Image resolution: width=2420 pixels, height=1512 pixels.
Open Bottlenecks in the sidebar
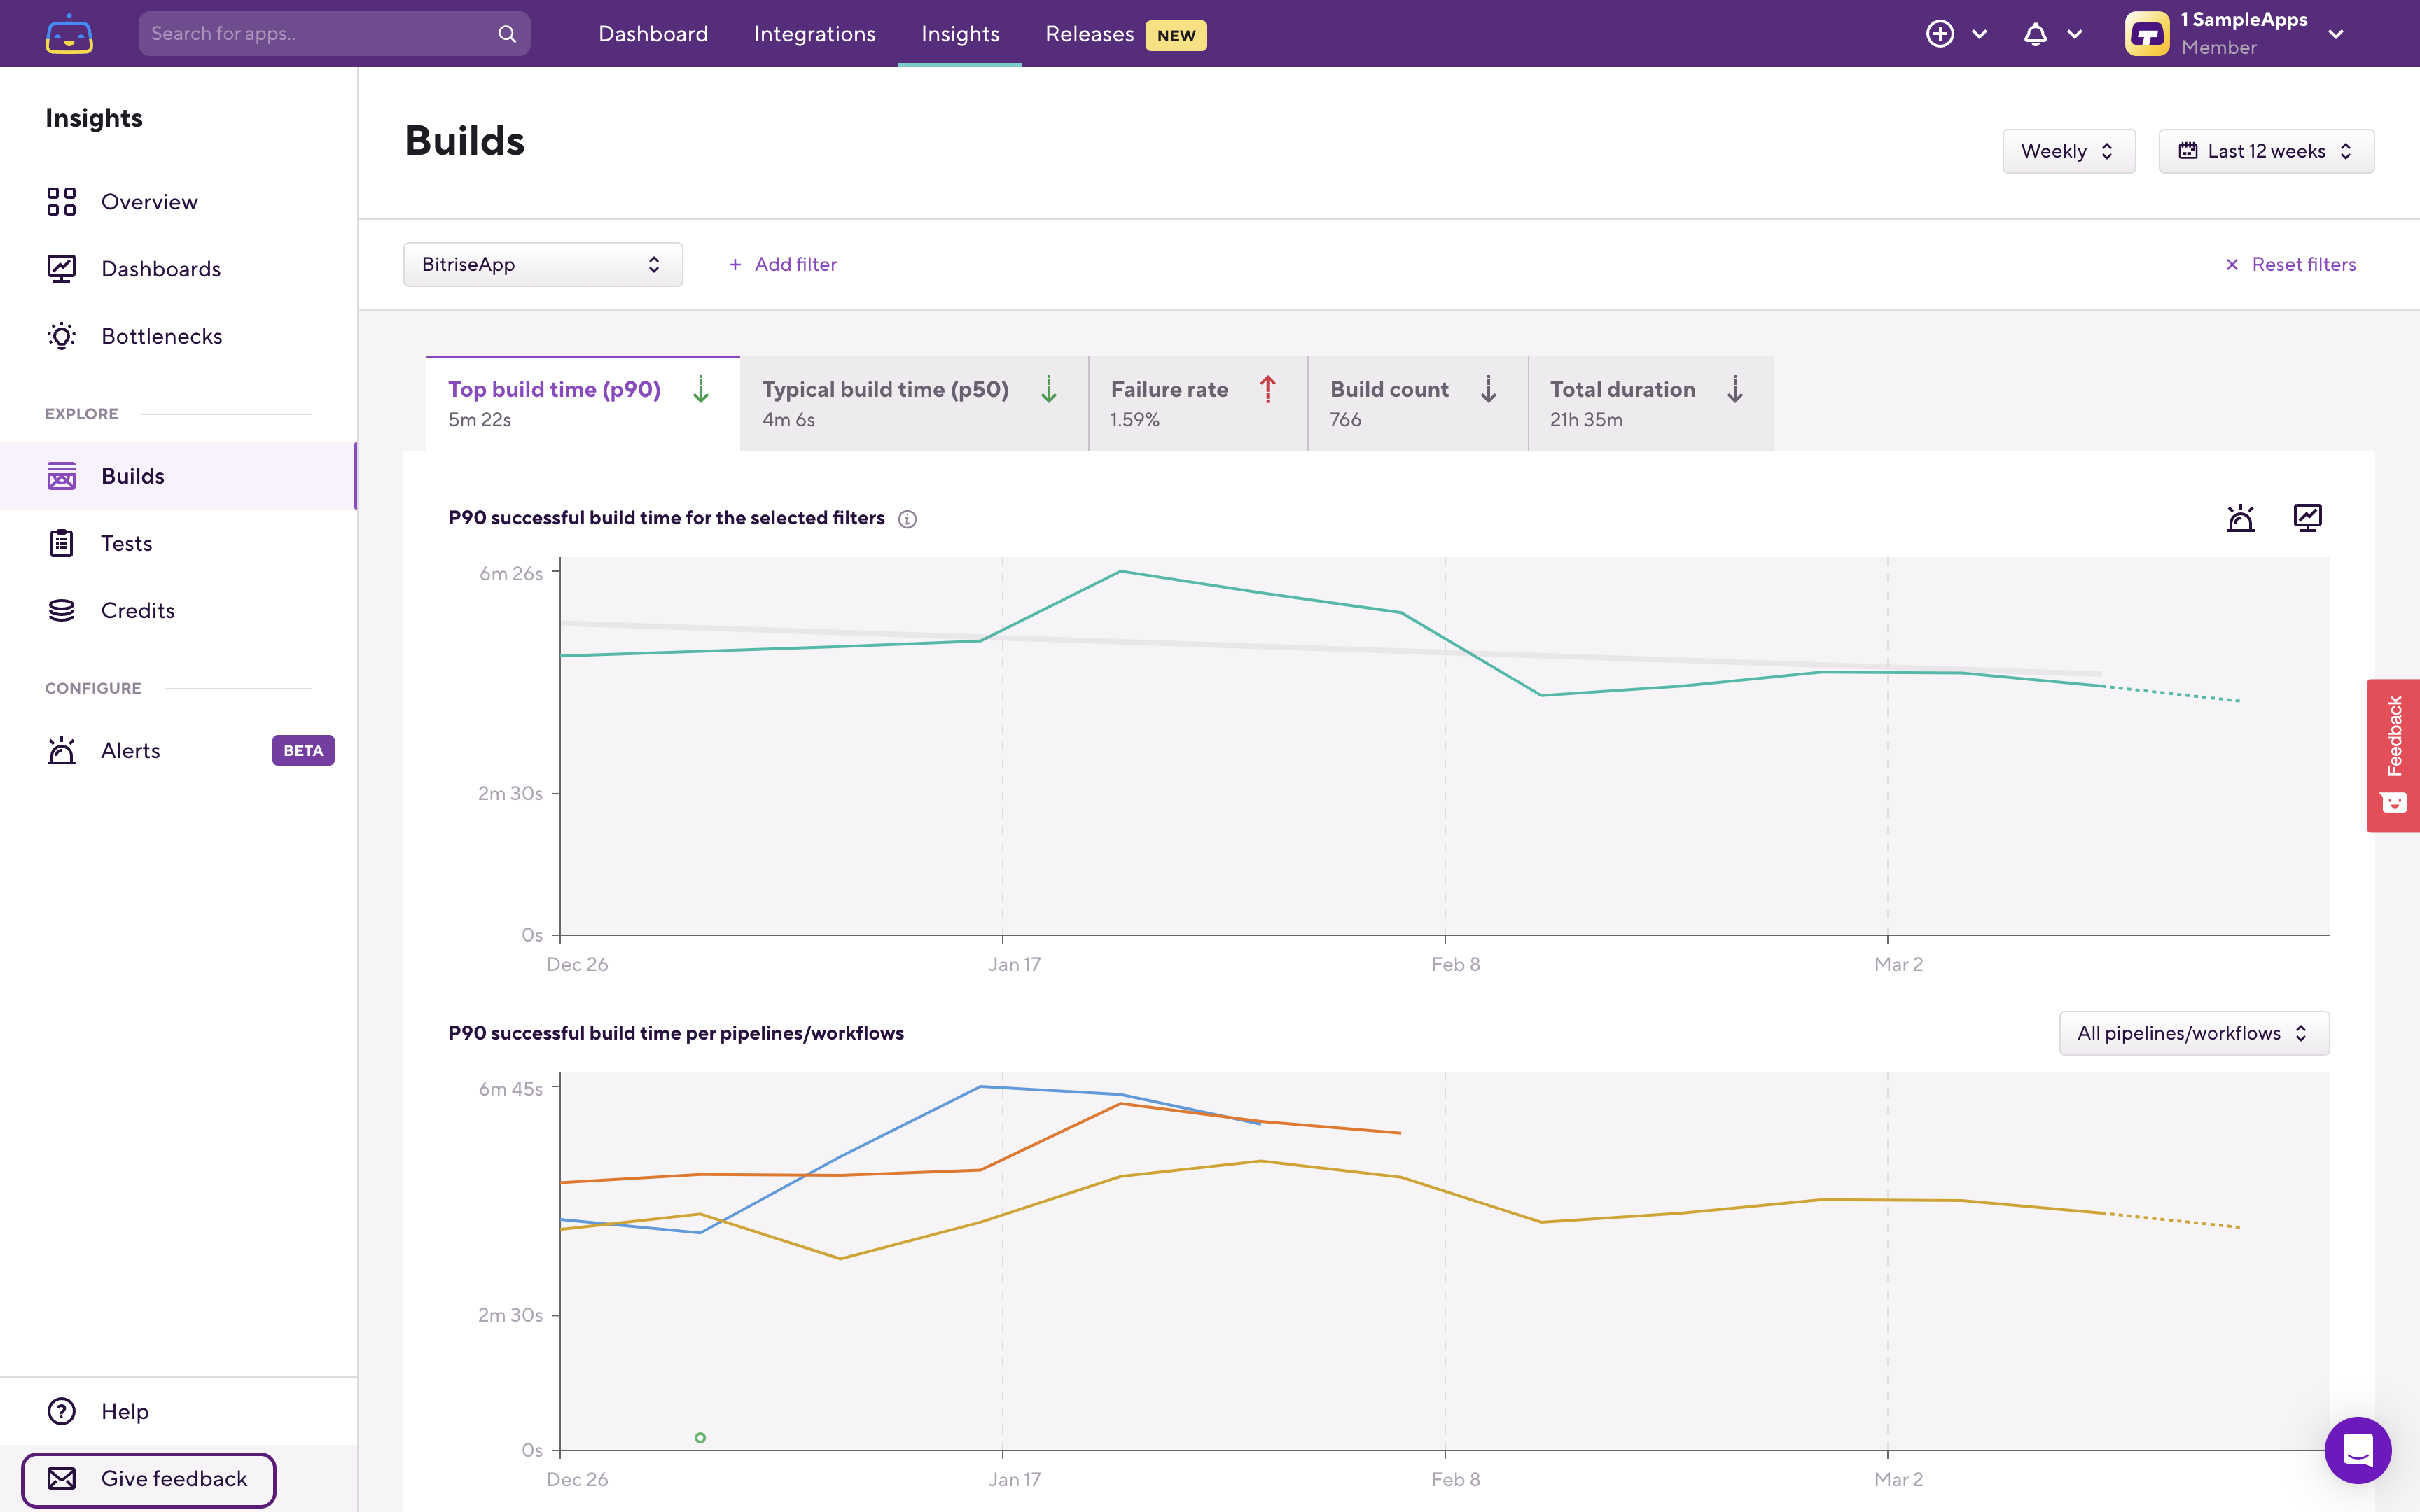(161, 336)
